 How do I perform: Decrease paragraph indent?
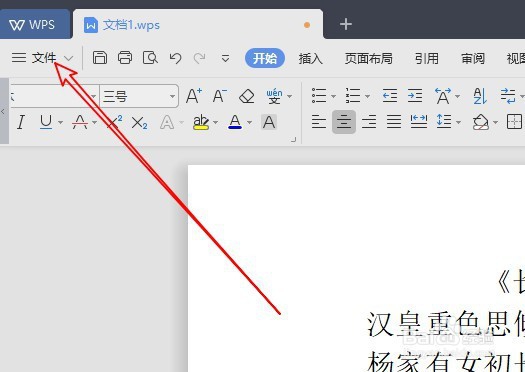[x=390, y=96]
